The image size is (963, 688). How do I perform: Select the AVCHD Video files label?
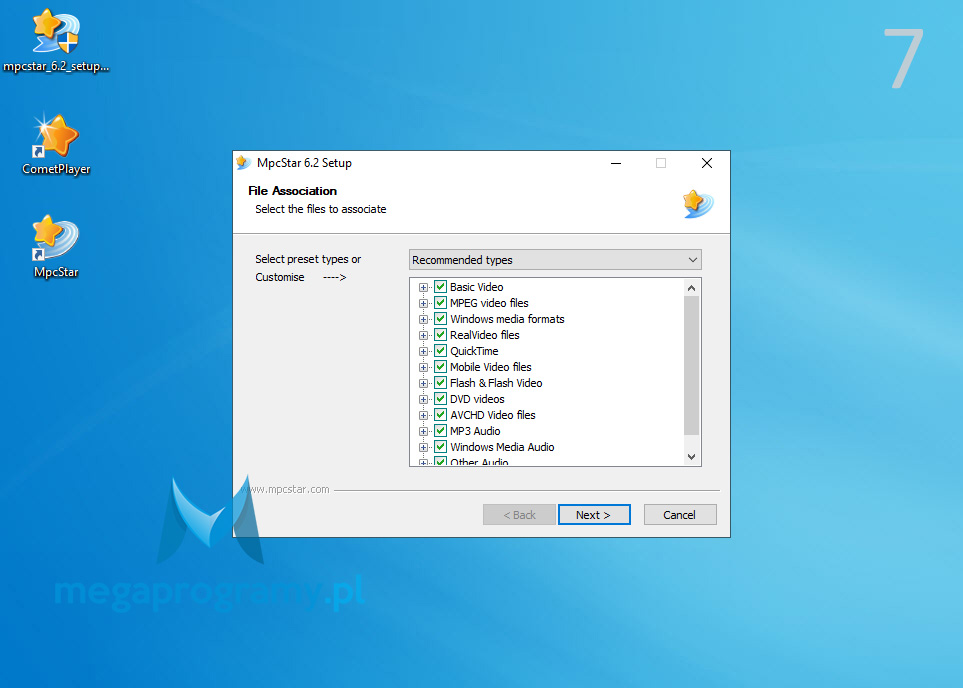(x=493, y=415)
